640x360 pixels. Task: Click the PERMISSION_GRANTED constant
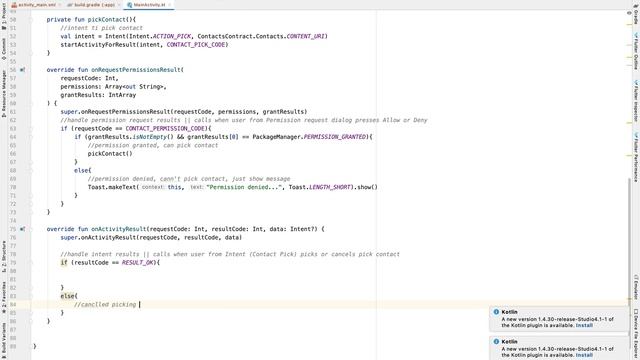[335, 137]
